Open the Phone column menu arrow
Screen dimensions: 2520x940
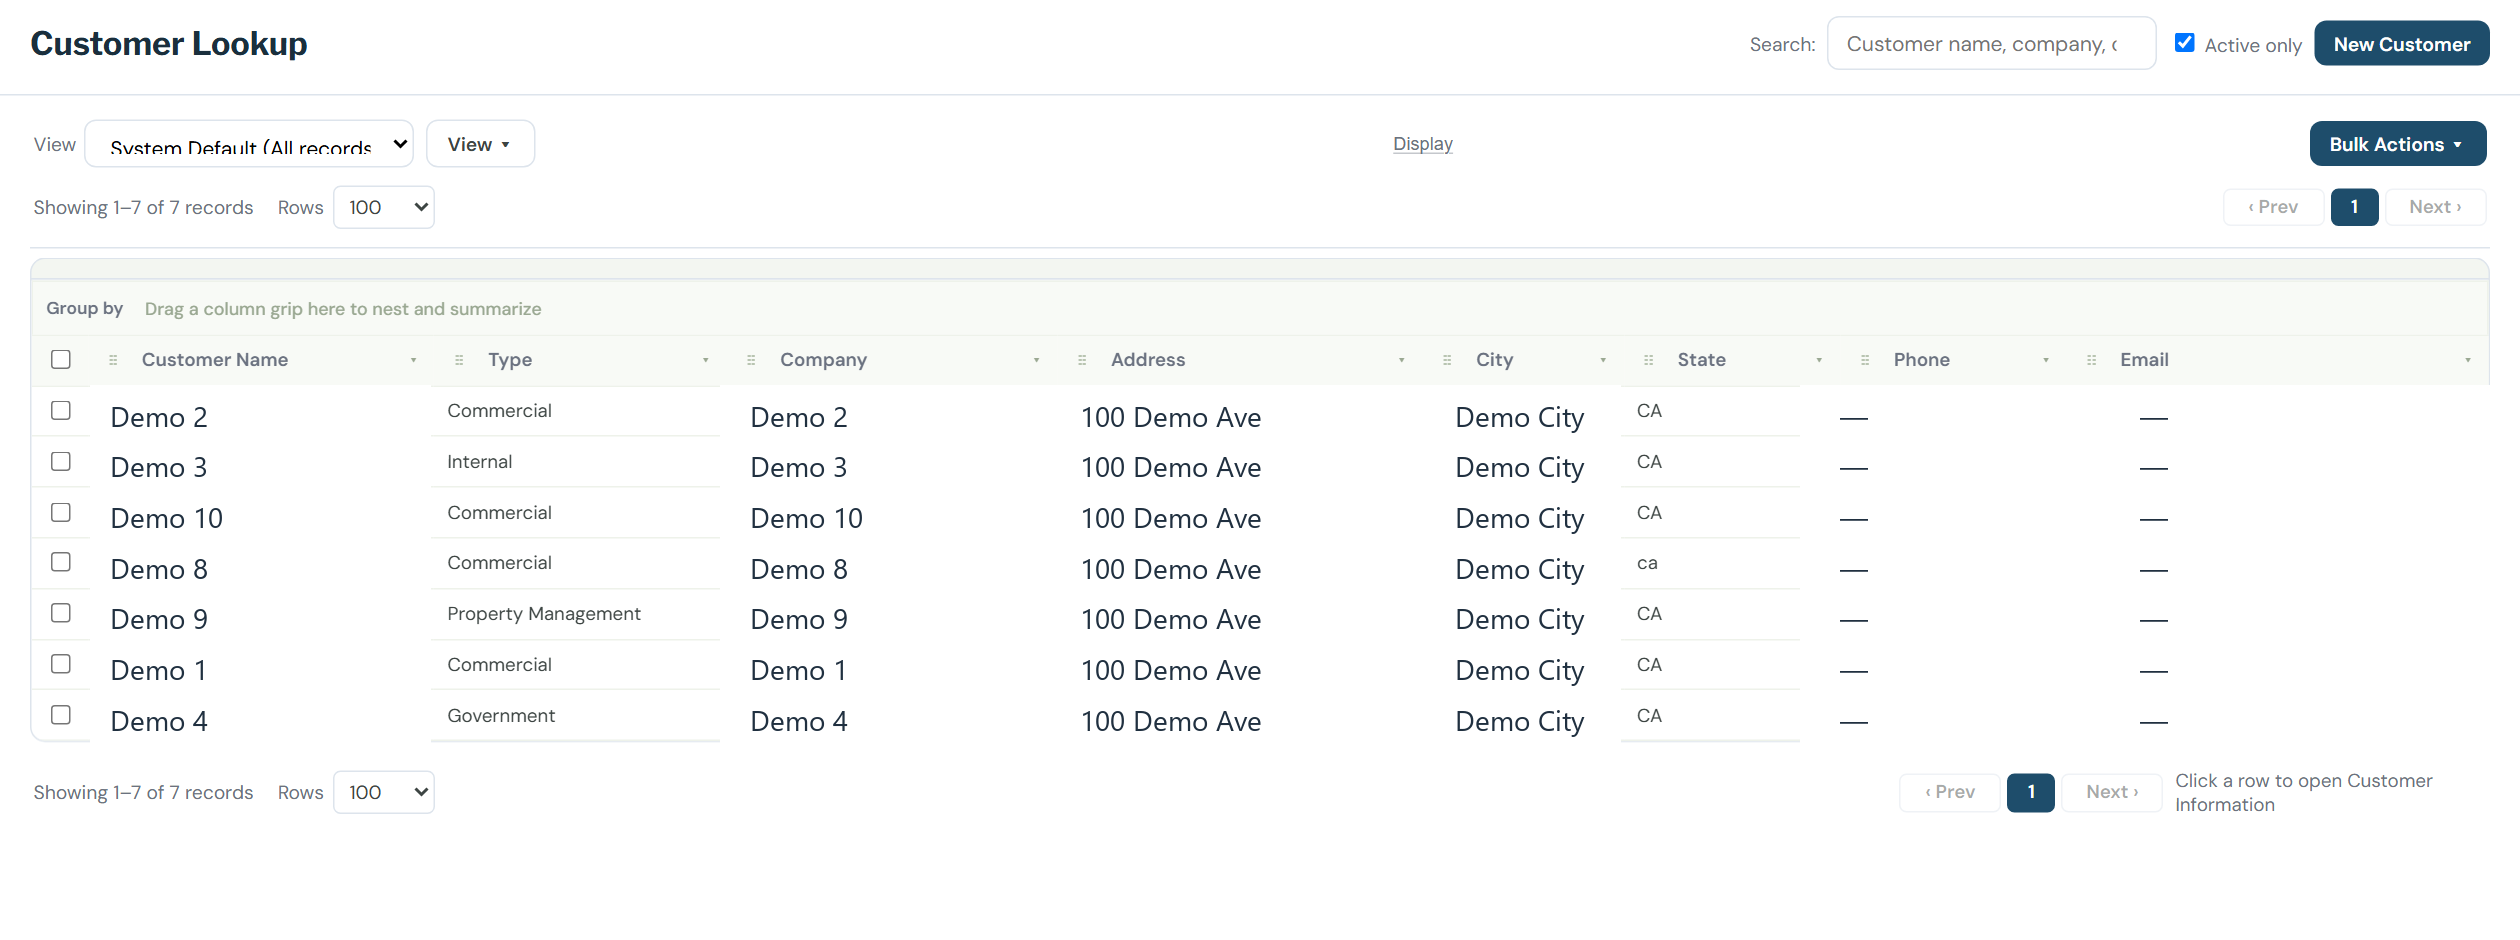click(2046, 361)
